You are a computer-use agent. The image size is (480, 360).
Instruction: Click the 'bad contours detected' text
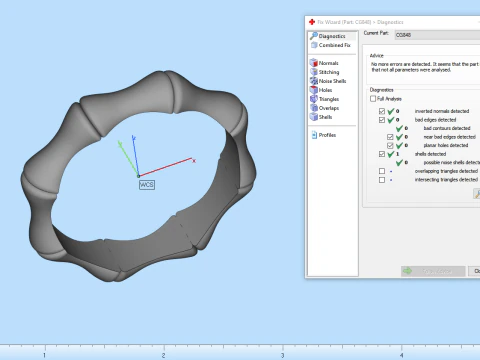pyautogui.click(x=447, y=128)
